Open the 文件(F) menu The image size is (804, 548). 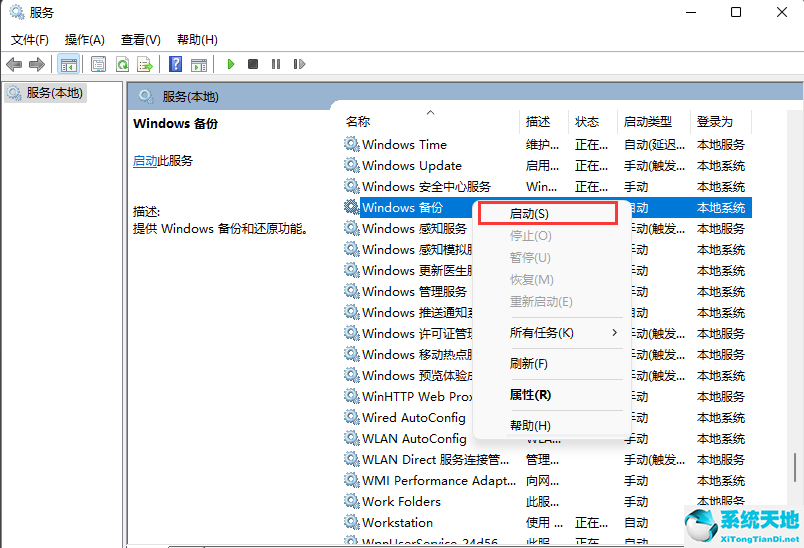(29, 39)
